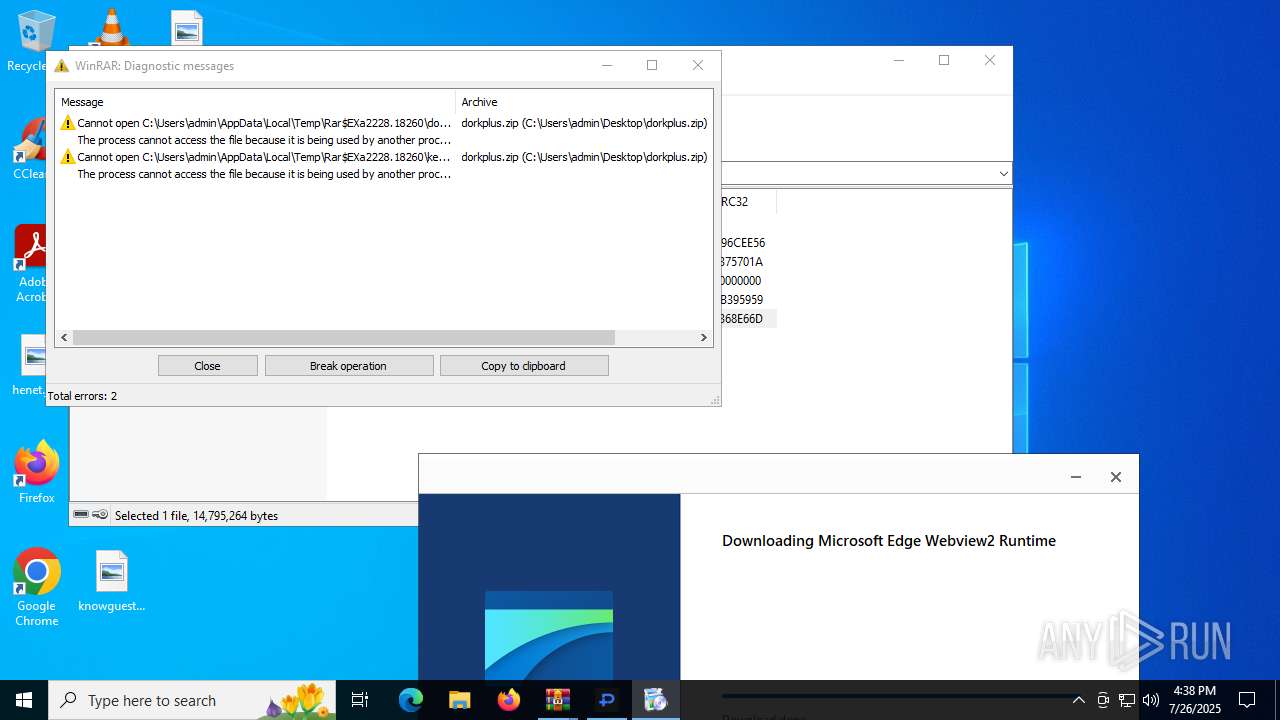This screenshot has height=720, width=1280.
Task: Open the installer app icon on the taskbar
Action: click(x=655, y=700)
